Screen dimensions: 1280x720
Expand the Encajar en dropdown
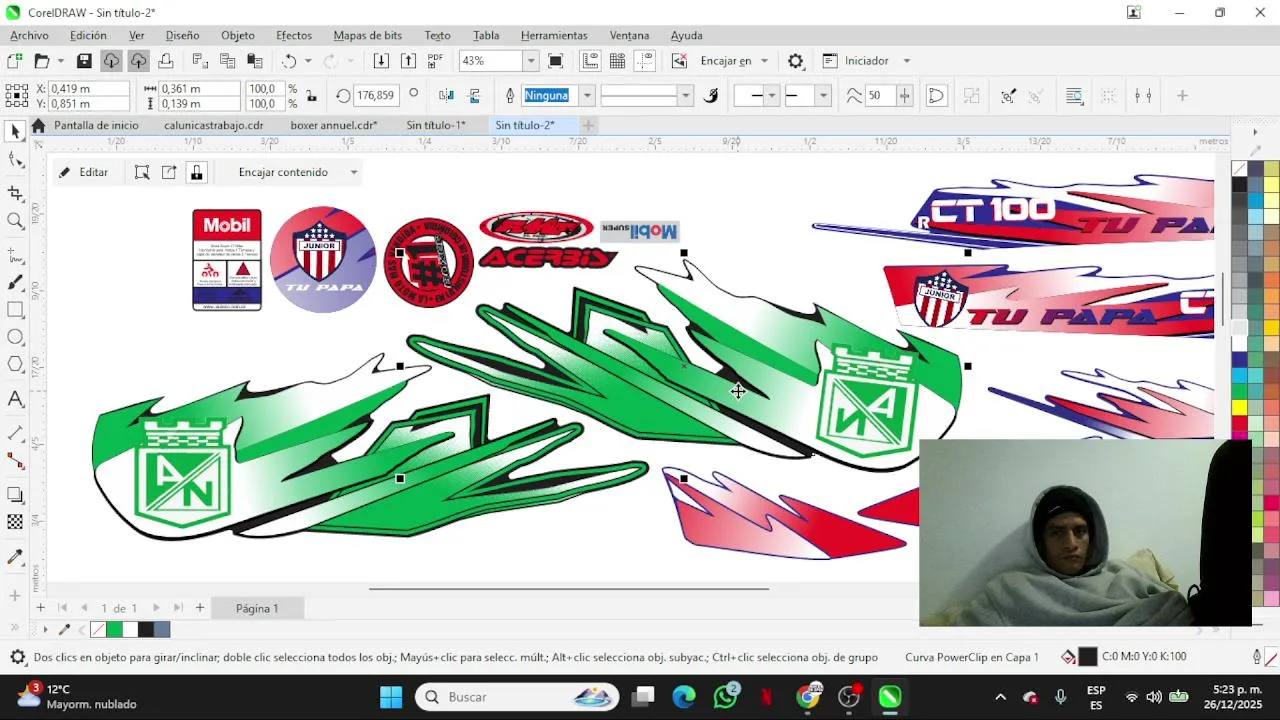pyautogui.click(x=764, y=61)
